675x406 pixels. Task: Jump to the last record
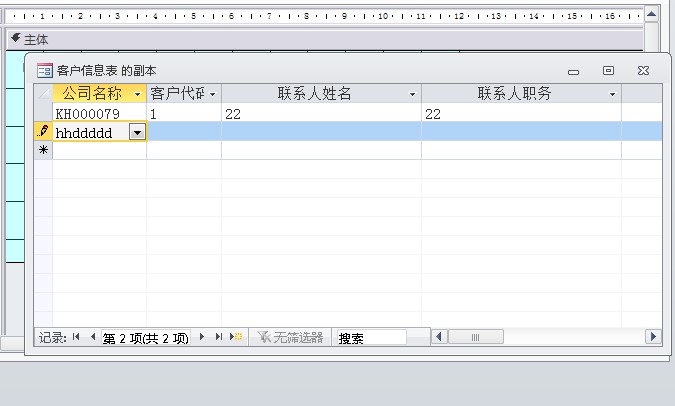219,338
